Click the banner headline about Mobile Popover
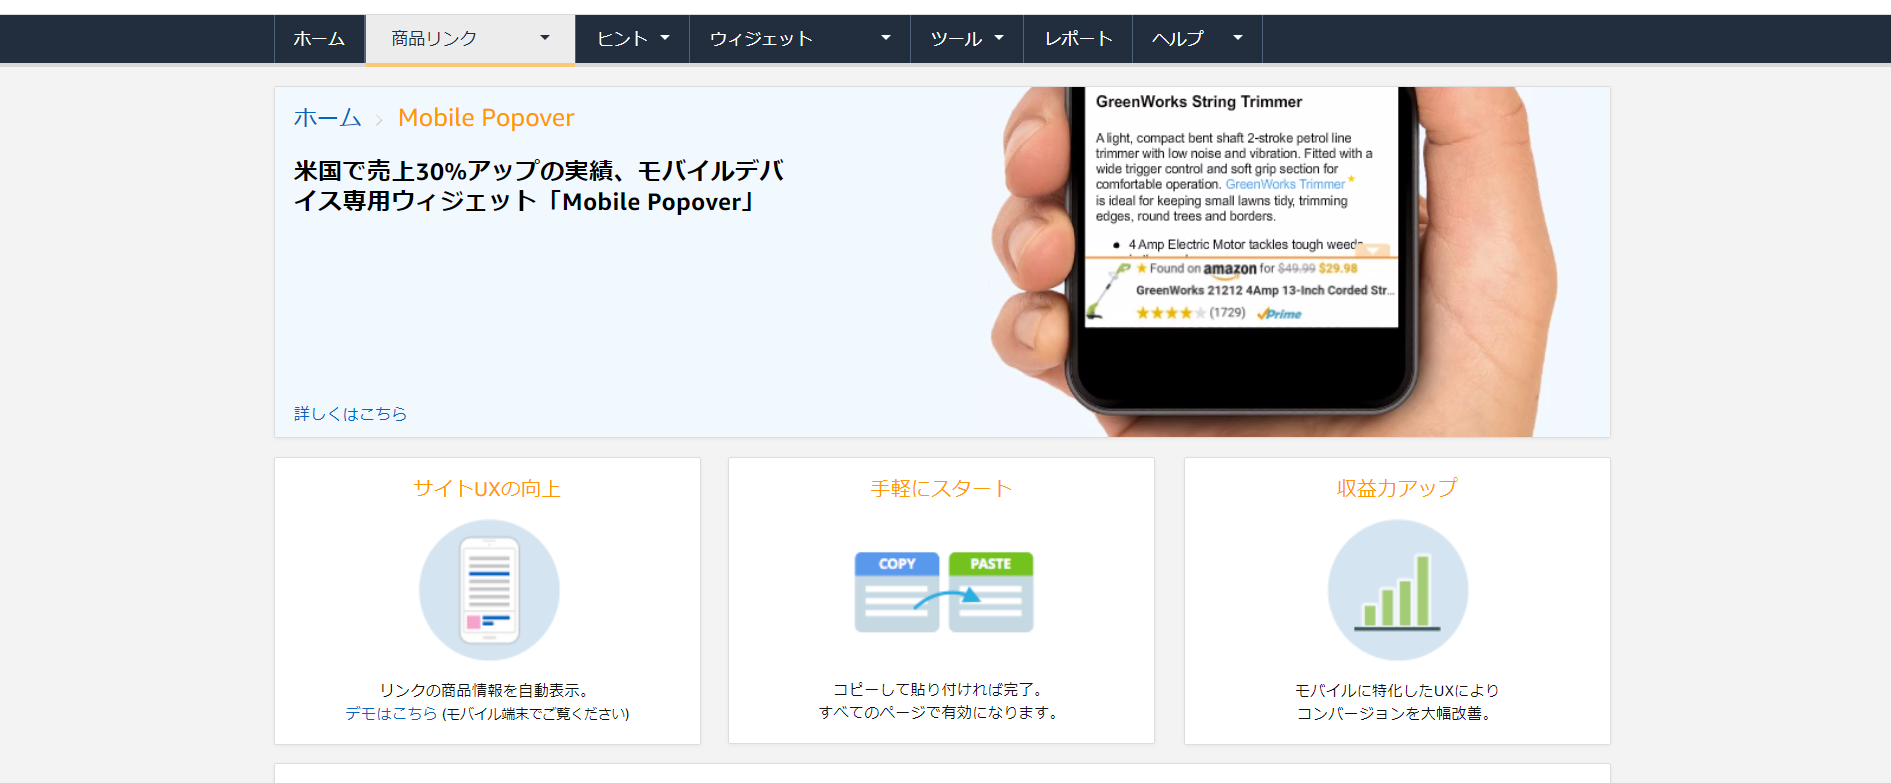This screenshot has width=1891, height=783. tap(538, 186)
